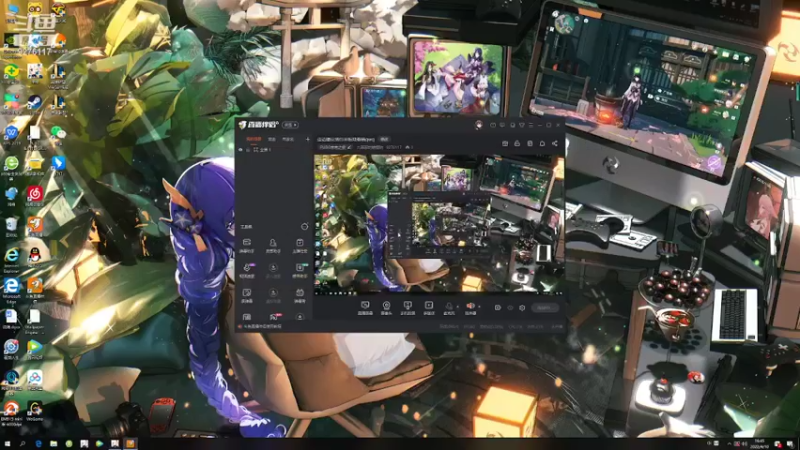Click the taskbar search magnifier icon
The height and width of the screenshot is (450, 800).
click(x=22, y=444)
